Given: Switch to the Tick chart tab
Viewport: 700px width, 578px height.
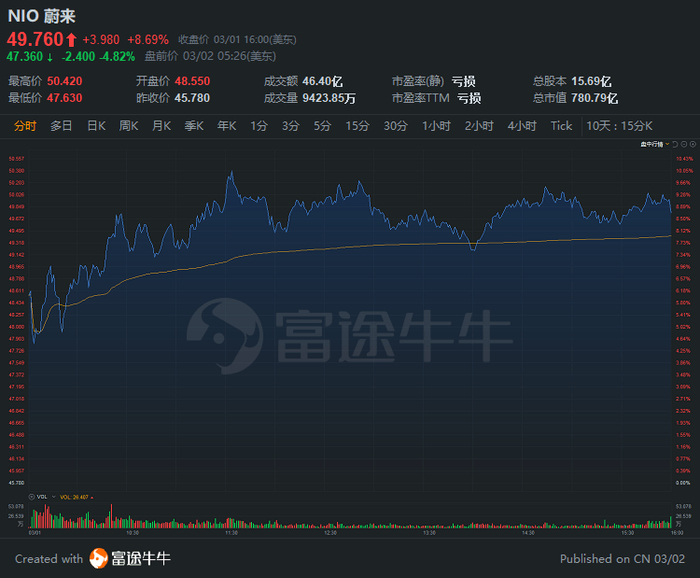Looking at the screenshot, I should click(561, 126).
